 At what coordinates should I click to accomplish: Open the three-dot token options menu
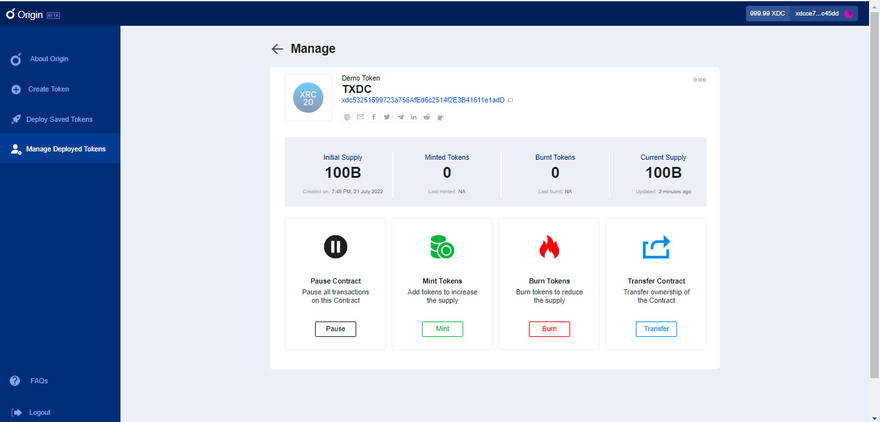point(699,80)
